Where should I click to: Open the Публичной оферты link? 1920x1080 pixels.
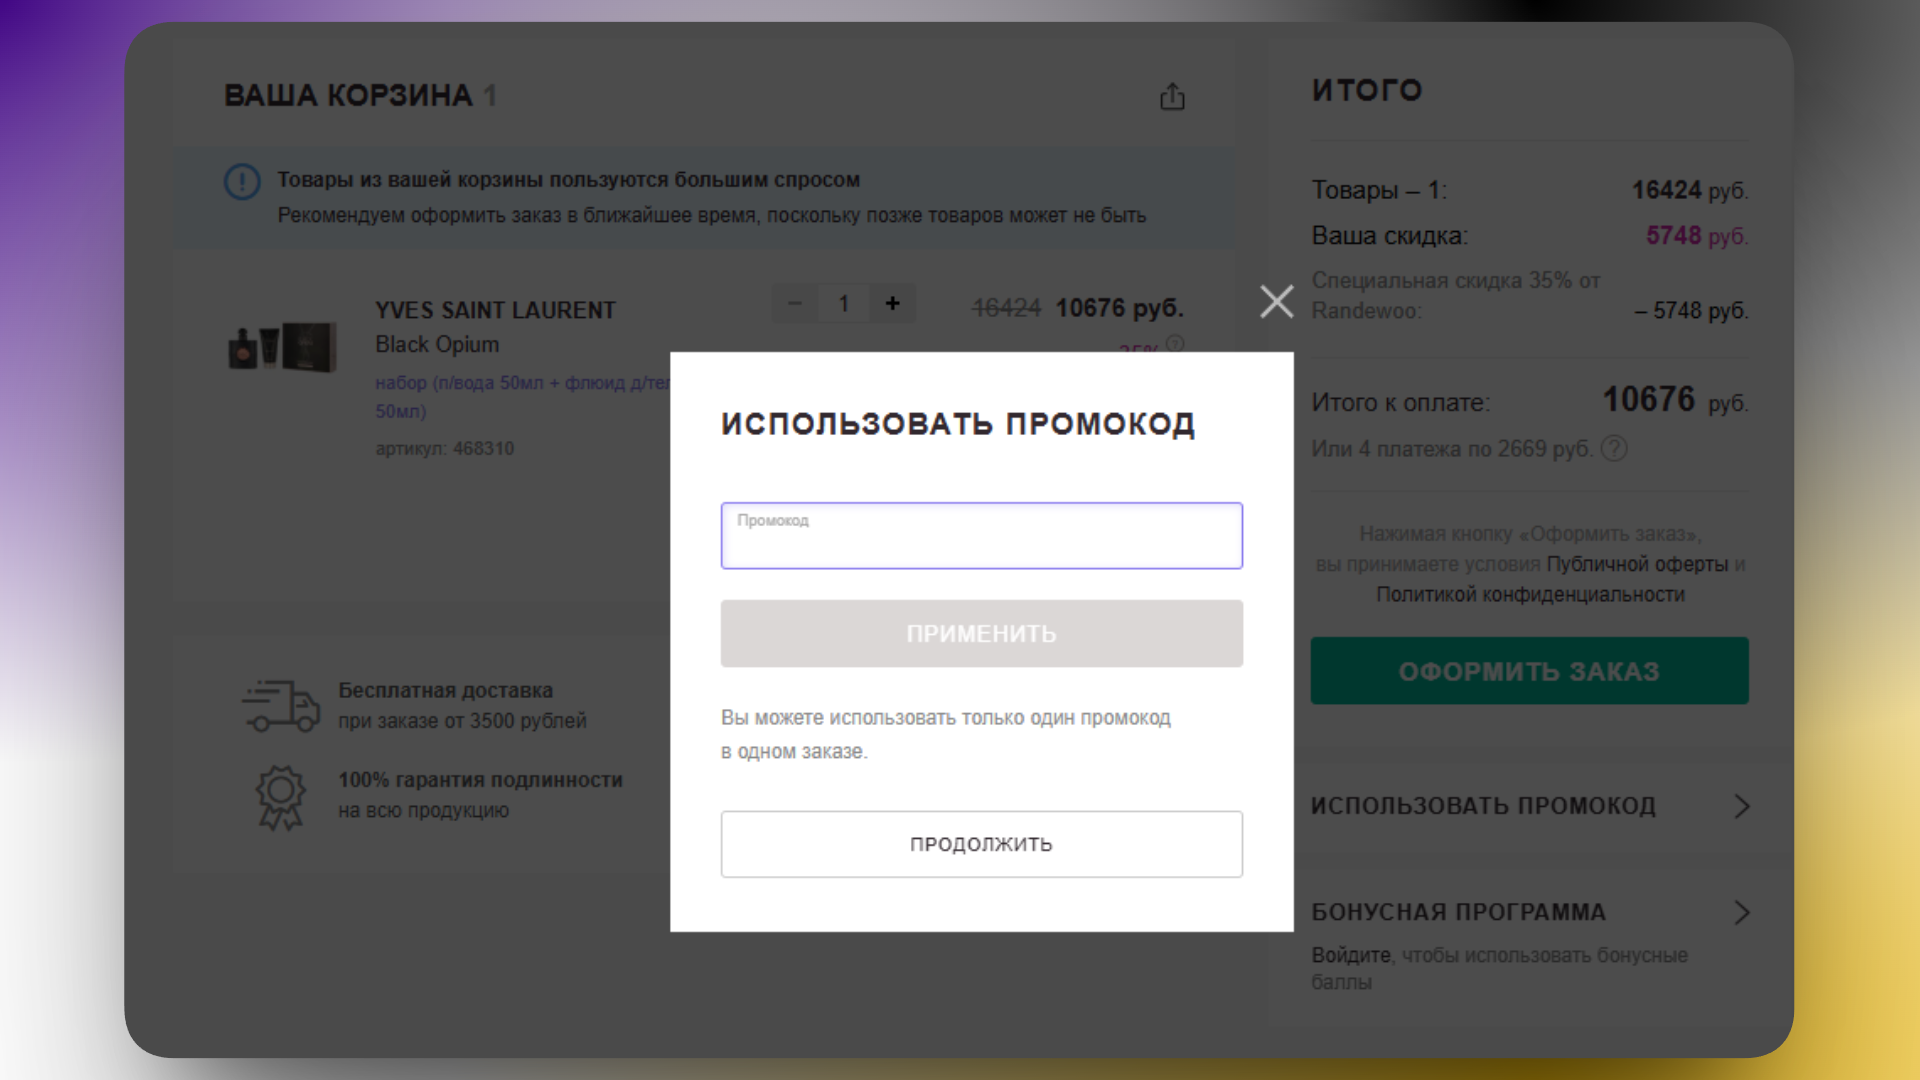tap(1637, 564)
